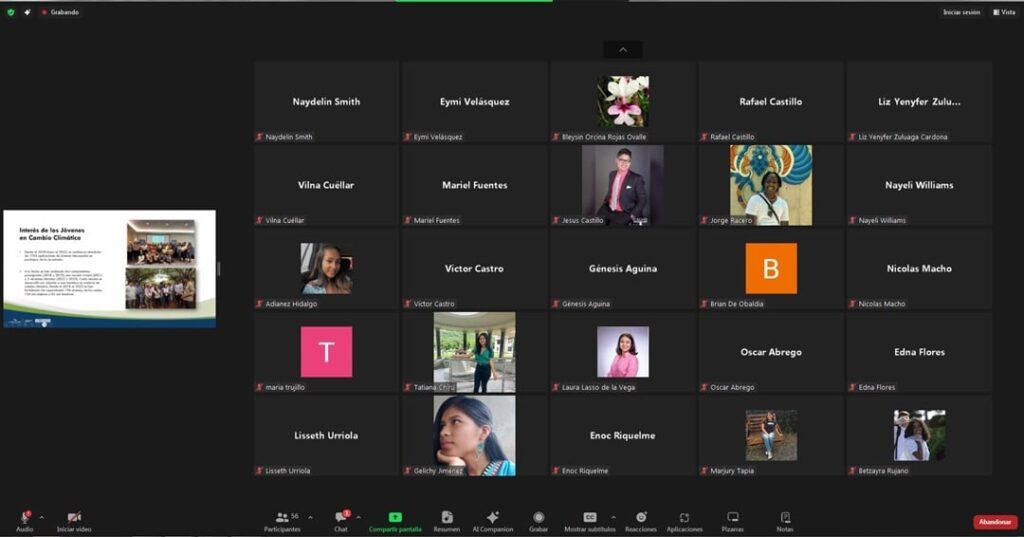Image resolution: width=1024 pixels, height=537 pixels.
Task: Expand the options arrow beside Chat
Action: click(x=358, y=517)
